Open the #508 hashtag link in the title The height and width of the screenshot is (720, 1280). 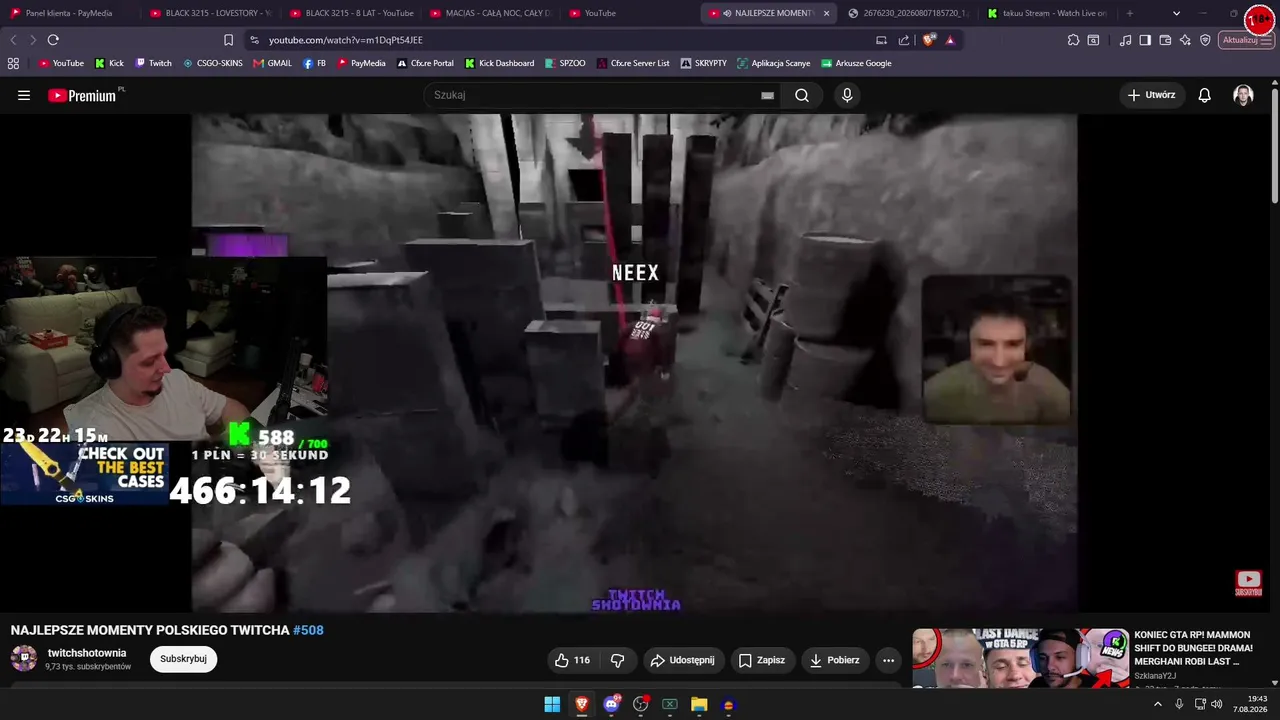[x=308, y=630]
